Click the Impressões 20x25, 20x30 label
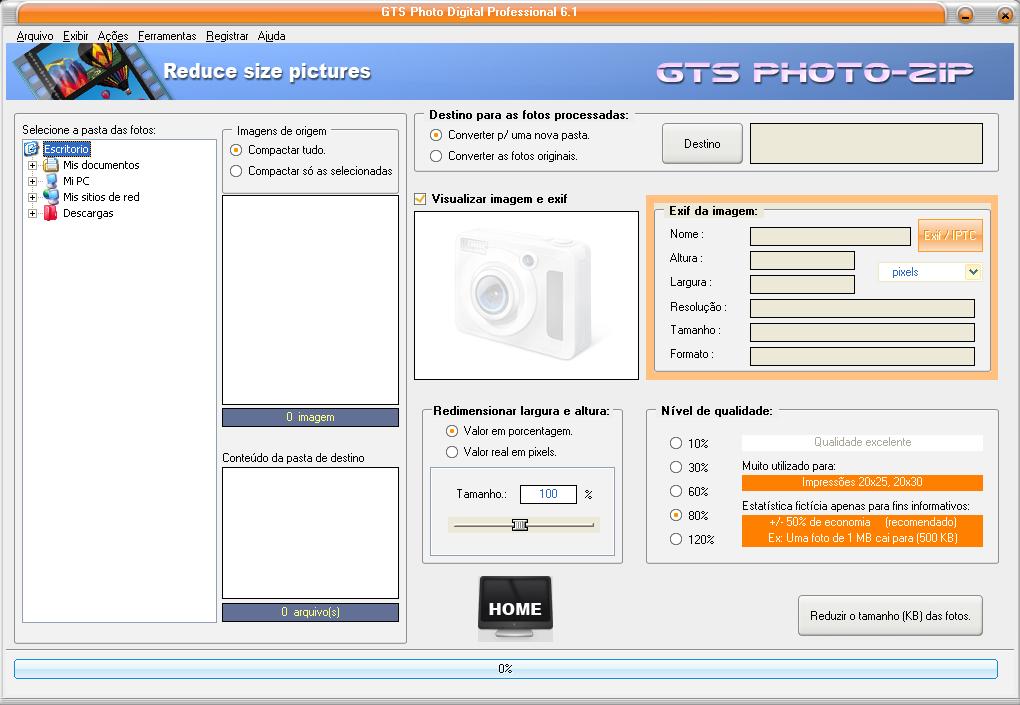The width and height of the screenshot is (1020, 705). [862, 483]
